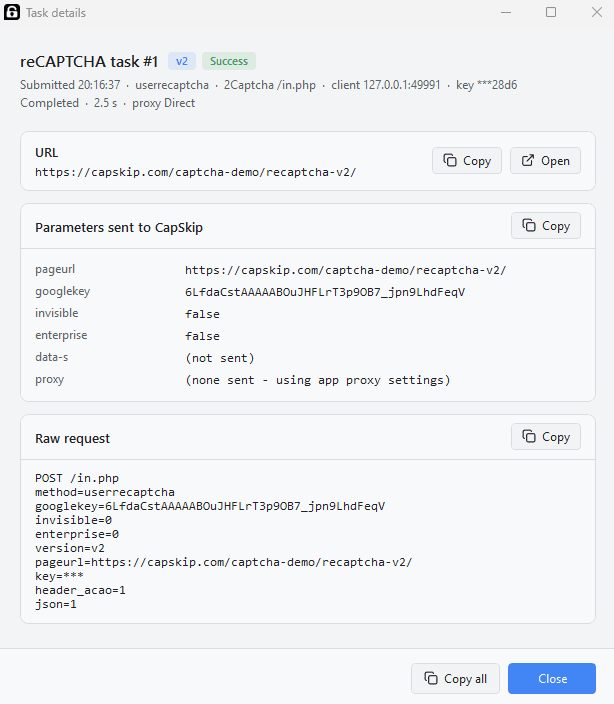Copy the URL with the URL card's Copy button
The height and width of the screenshot is (704, 614).
pos(467,161)
